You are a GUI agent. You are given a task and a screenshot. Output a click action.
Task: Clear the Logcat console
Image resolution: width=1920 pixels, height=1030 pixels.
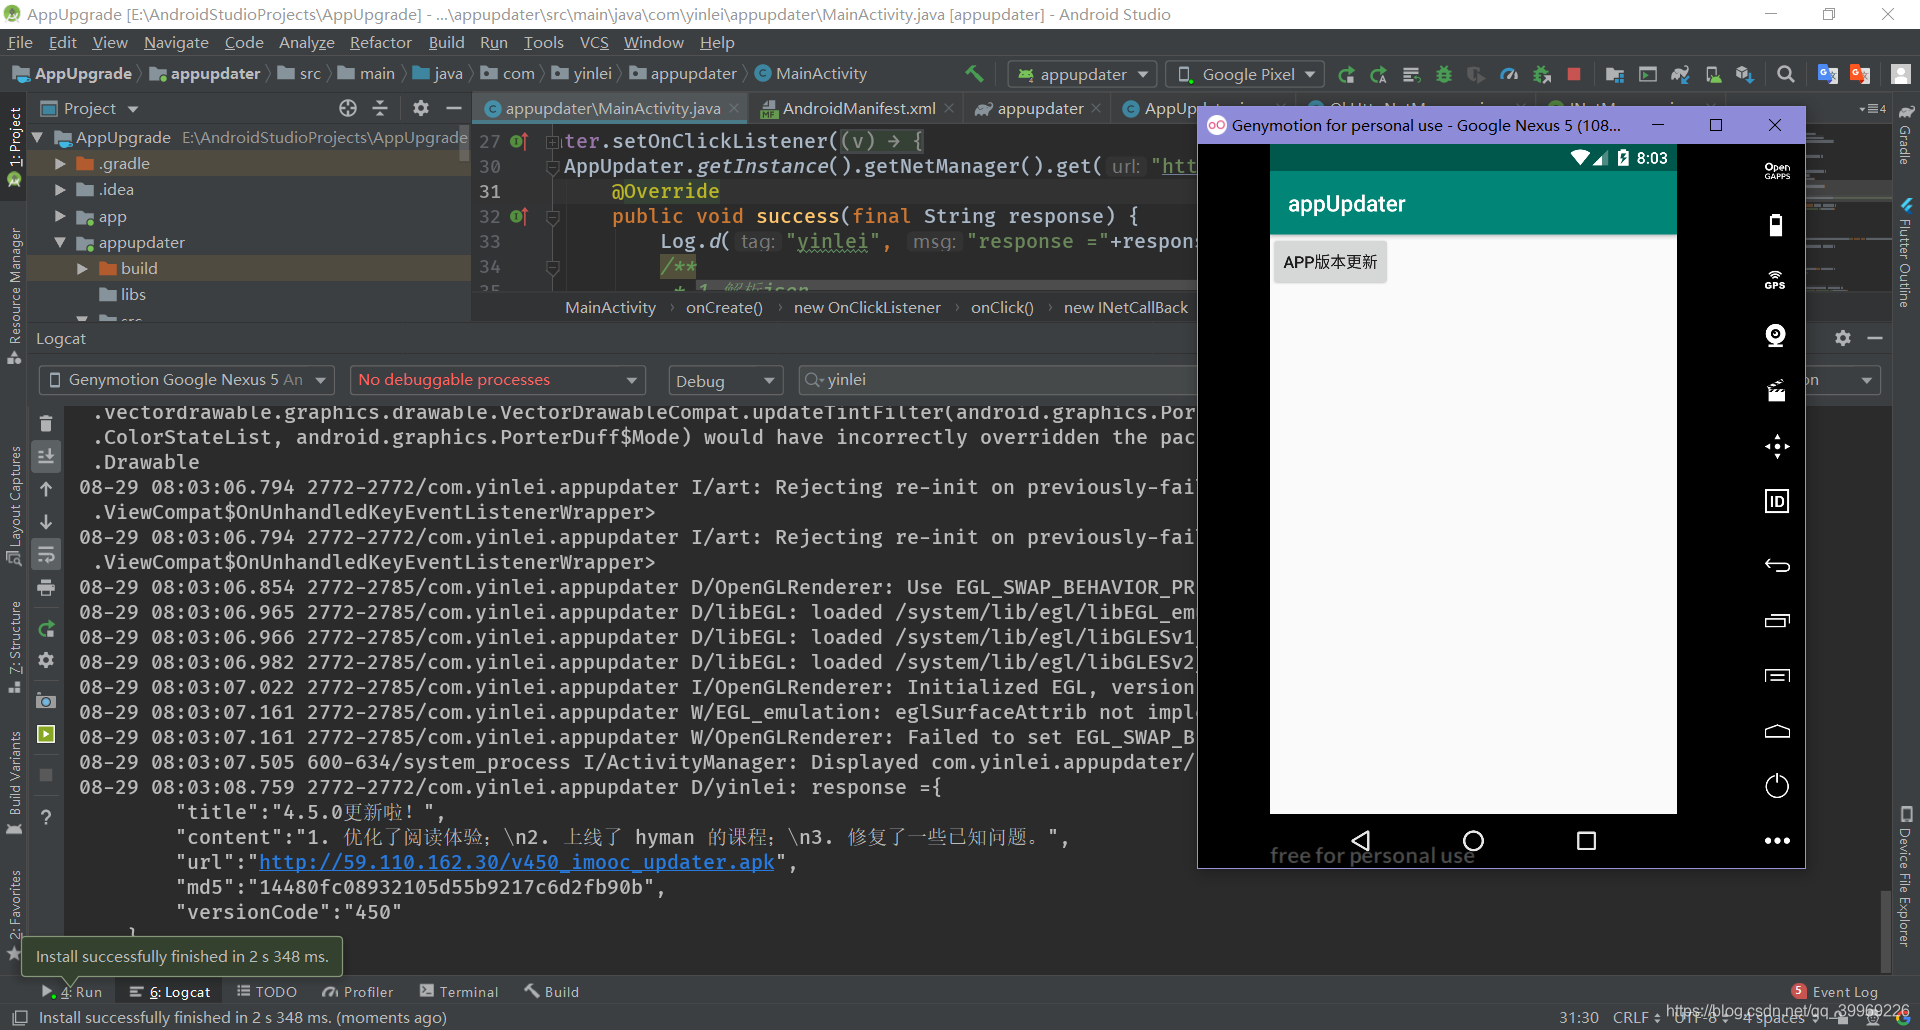coord(46,423)
